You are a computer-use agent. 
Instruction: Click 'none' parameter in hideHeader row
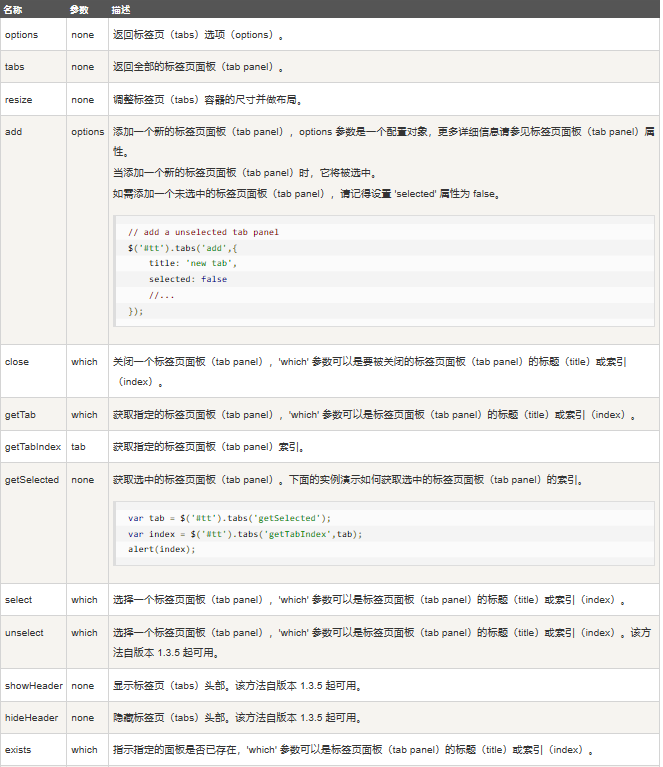coord(83,718)
